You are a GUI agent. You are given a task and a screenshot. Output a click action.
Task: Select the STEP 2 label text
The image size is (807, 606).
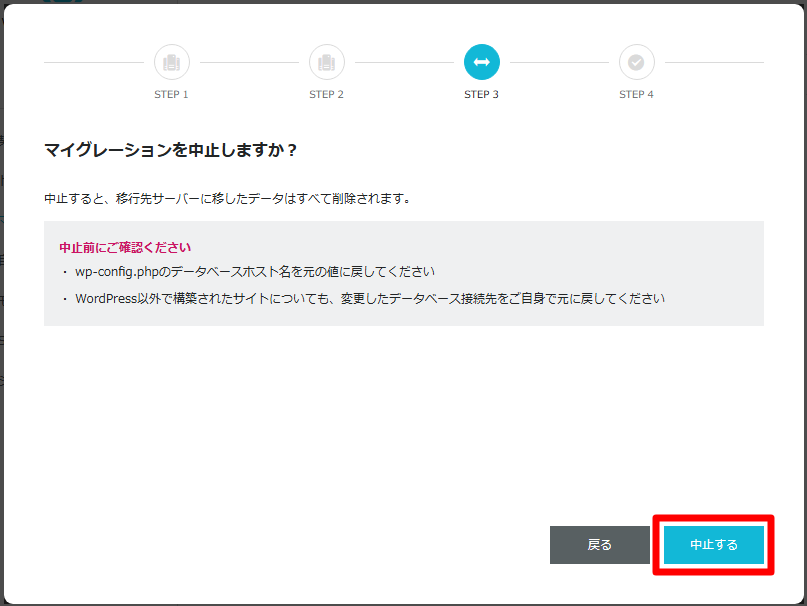pyautogui.click(x=326, y=93)
